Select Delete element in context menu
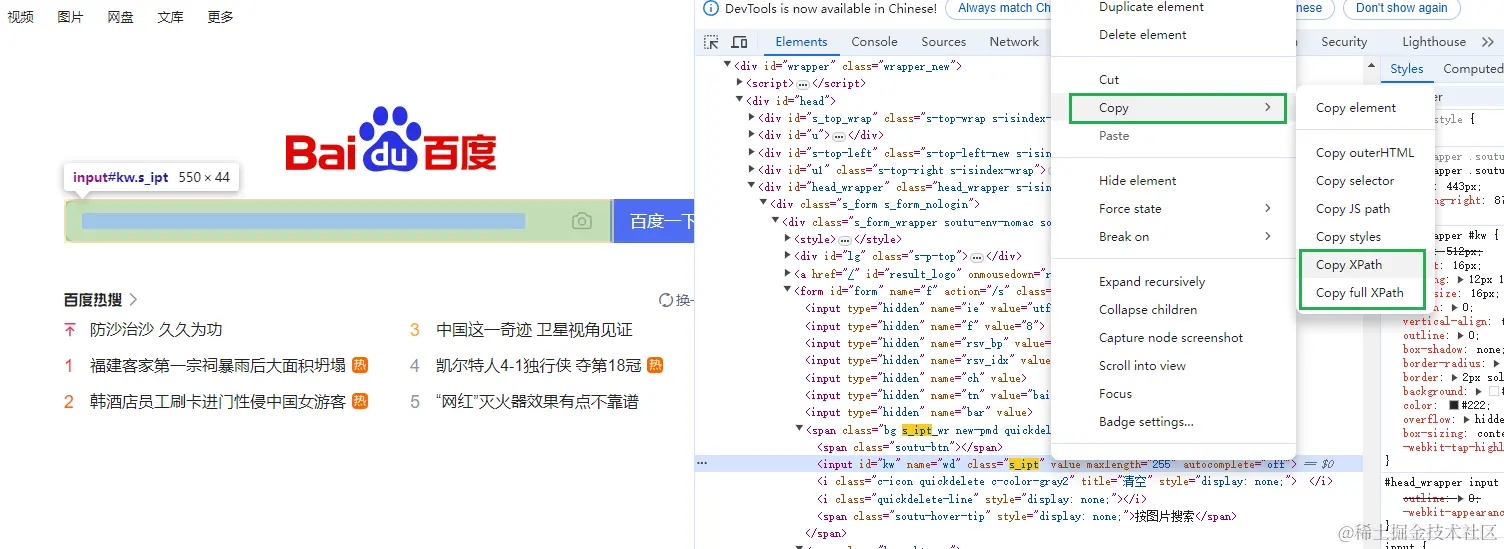The height and width of the screenshot is (549, 1504). (x=1173, y=35)
